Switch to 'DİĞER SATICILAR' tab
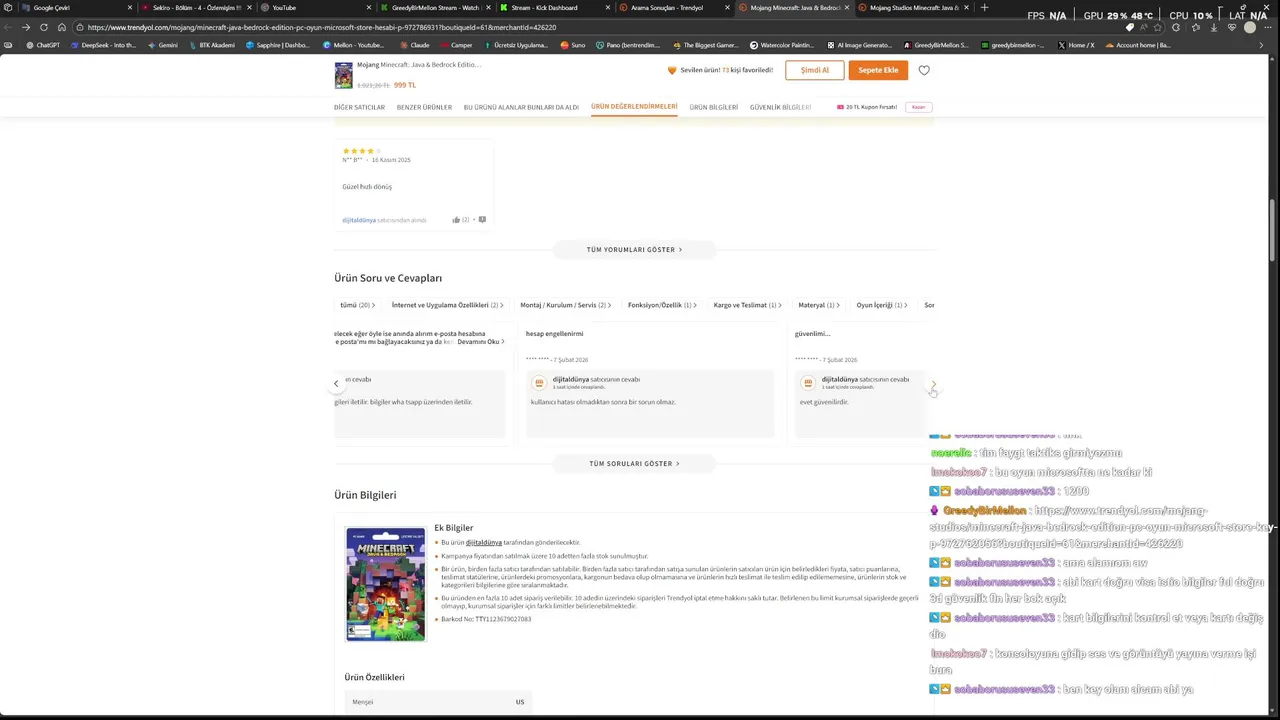Screen dimensions: 1280x720 (359, 107)
